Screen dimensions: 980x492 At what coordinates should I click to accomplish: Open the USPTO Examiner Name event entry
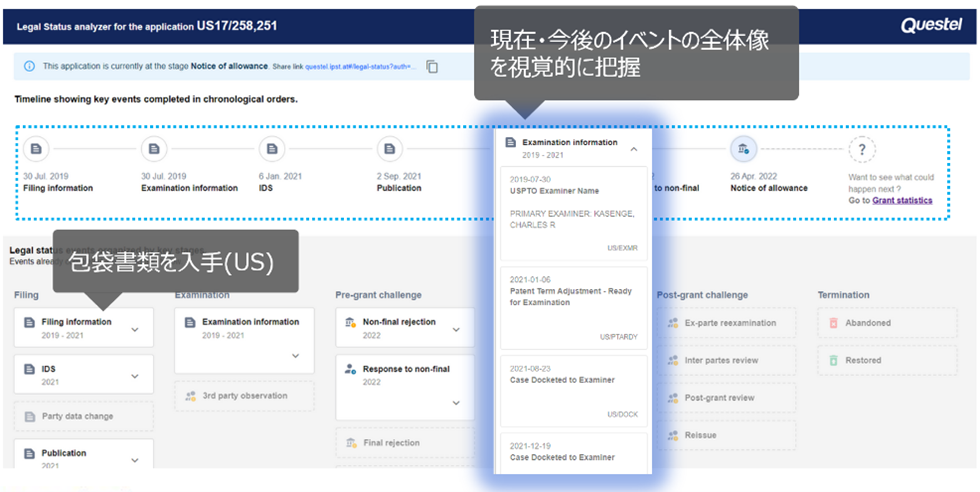pos(574,213)
